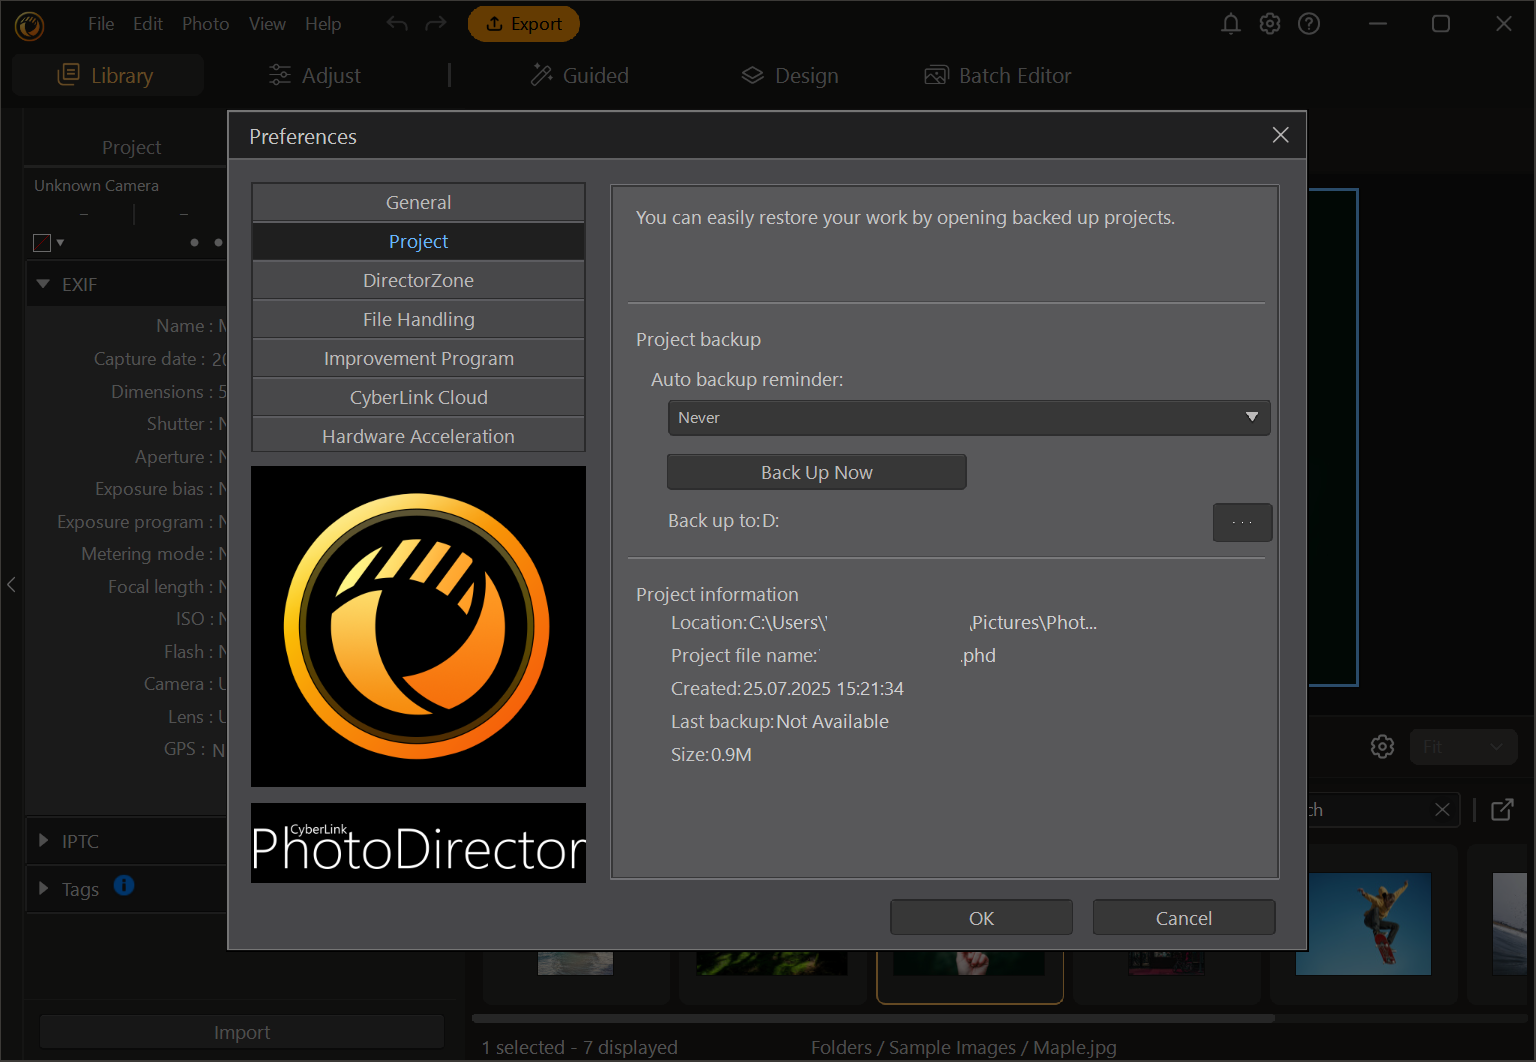Click the Tags info icon
The height and width of the screenshot is (1062, 1536).
[x=124, y=886]
